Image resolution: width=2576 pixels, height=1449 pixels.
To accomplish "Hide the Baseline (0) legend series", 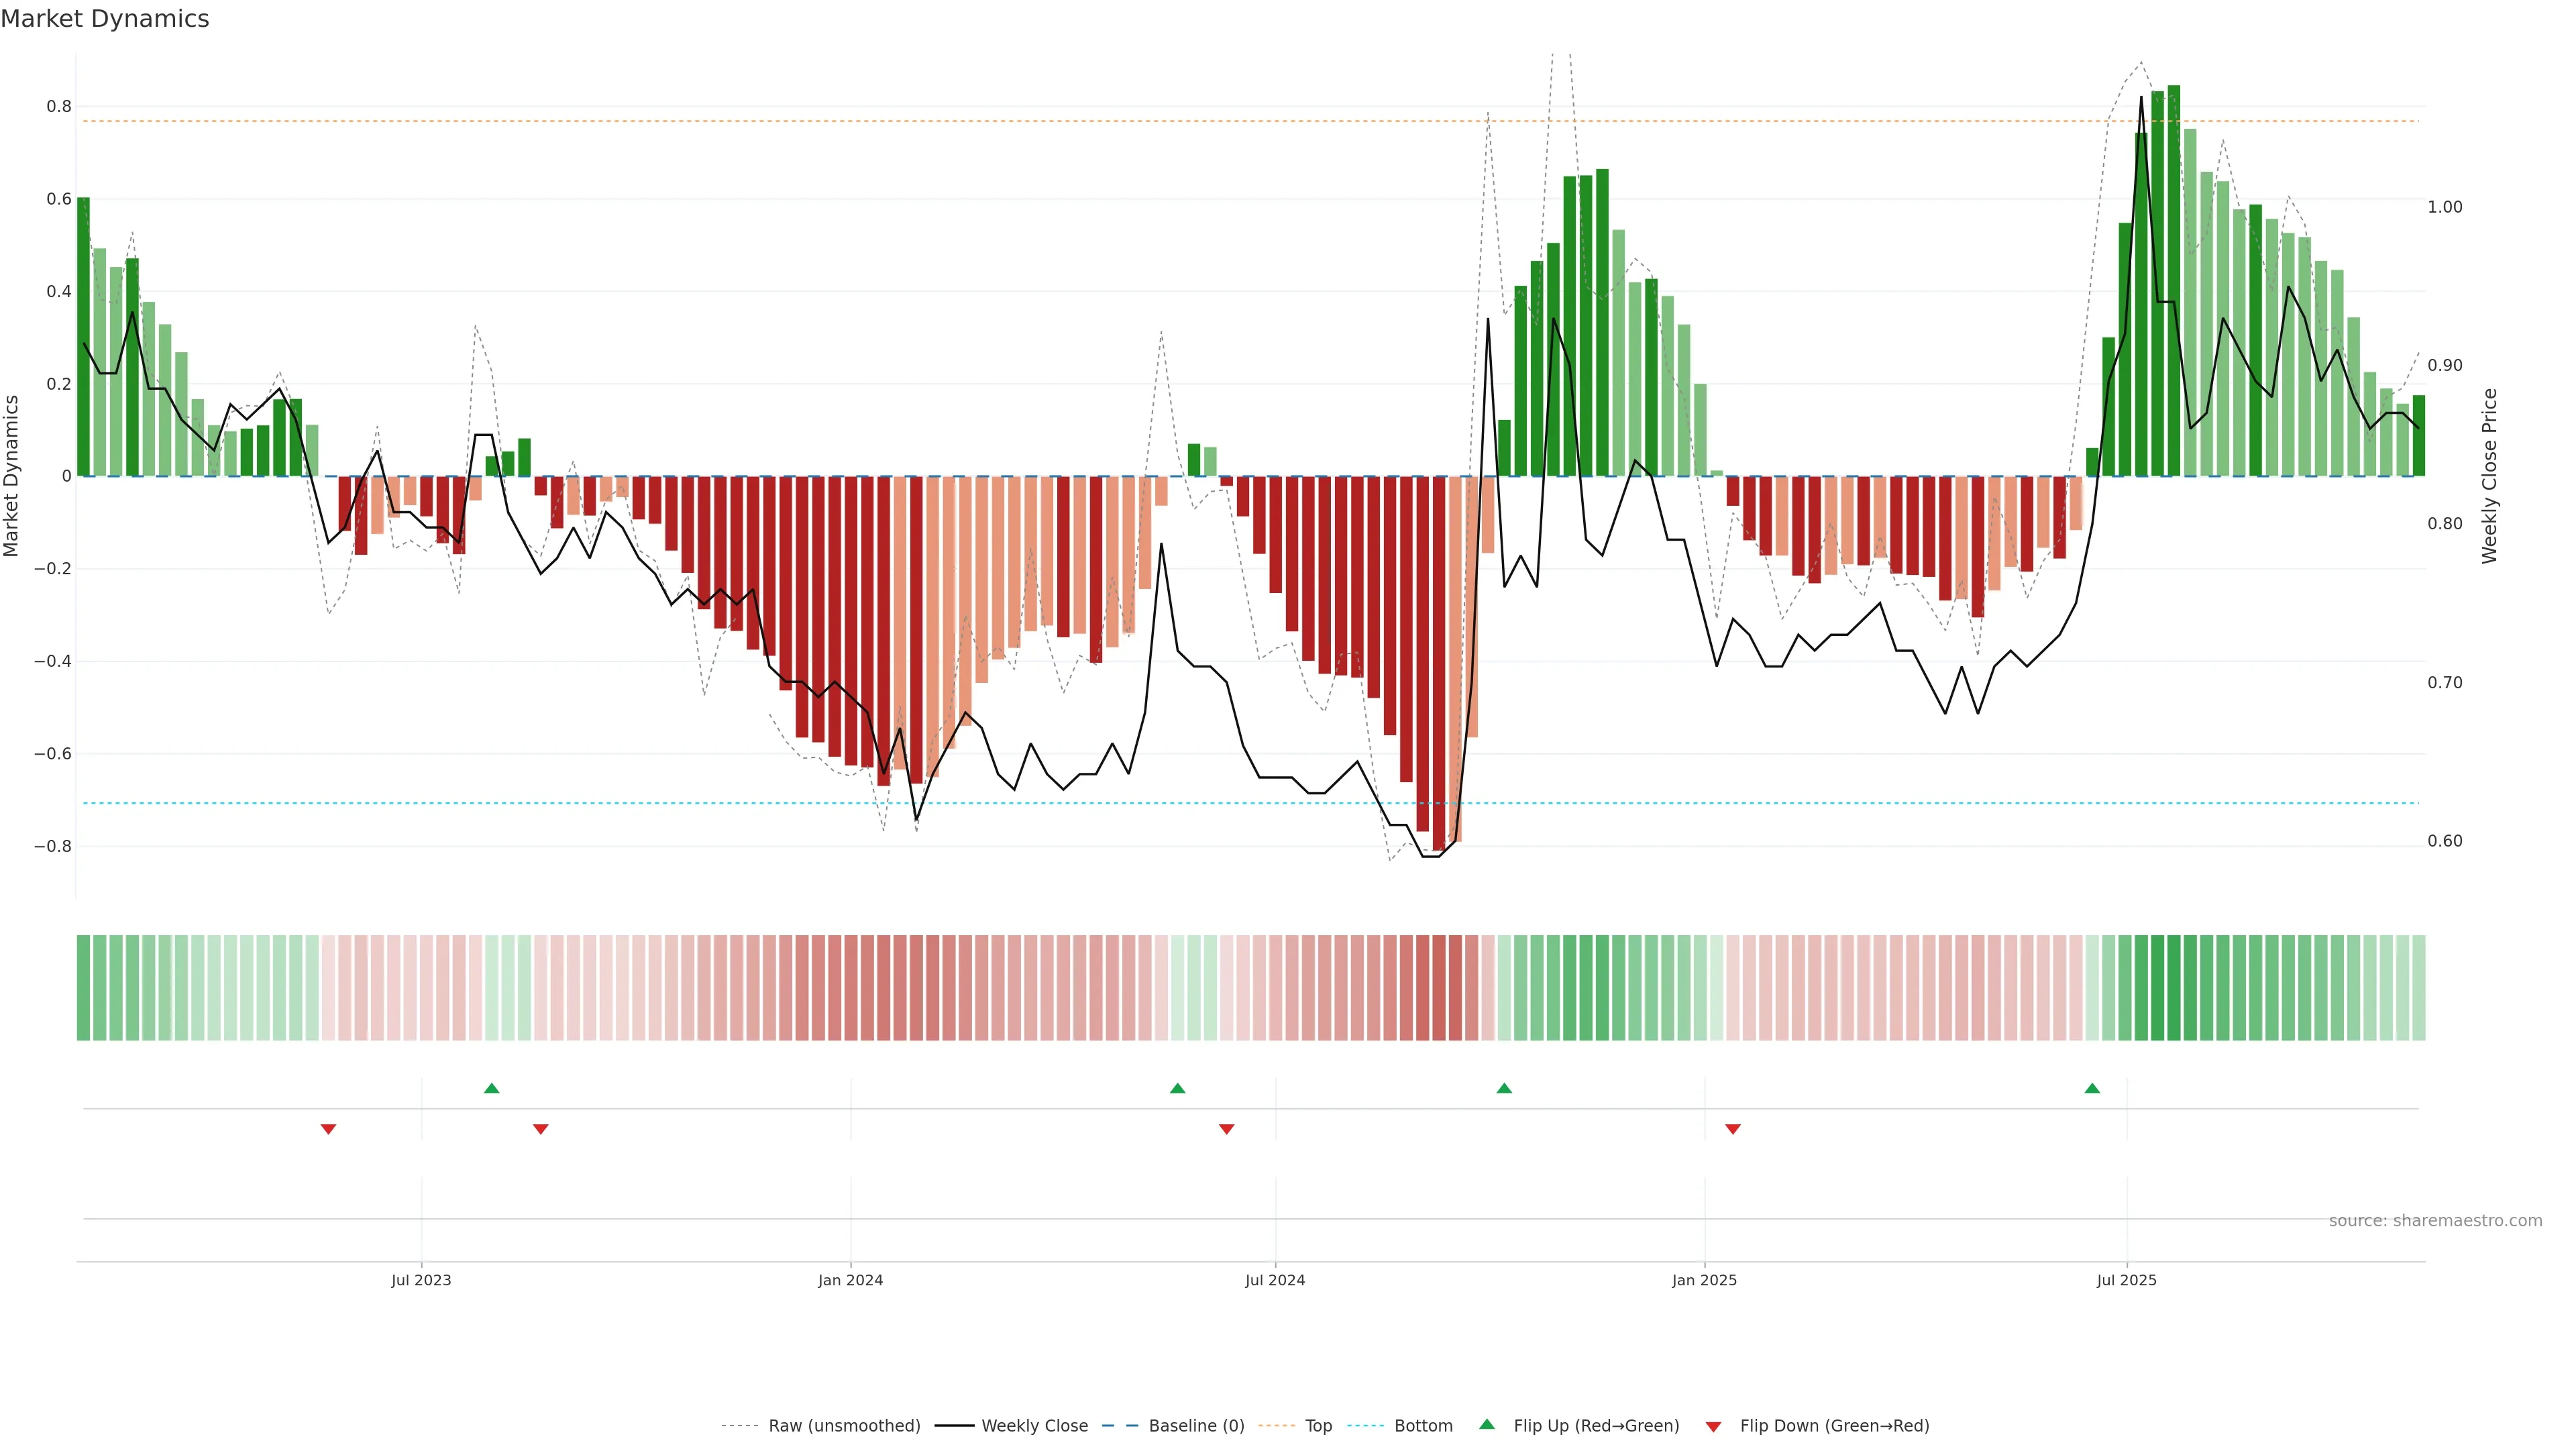I will coord(1196,1426).
